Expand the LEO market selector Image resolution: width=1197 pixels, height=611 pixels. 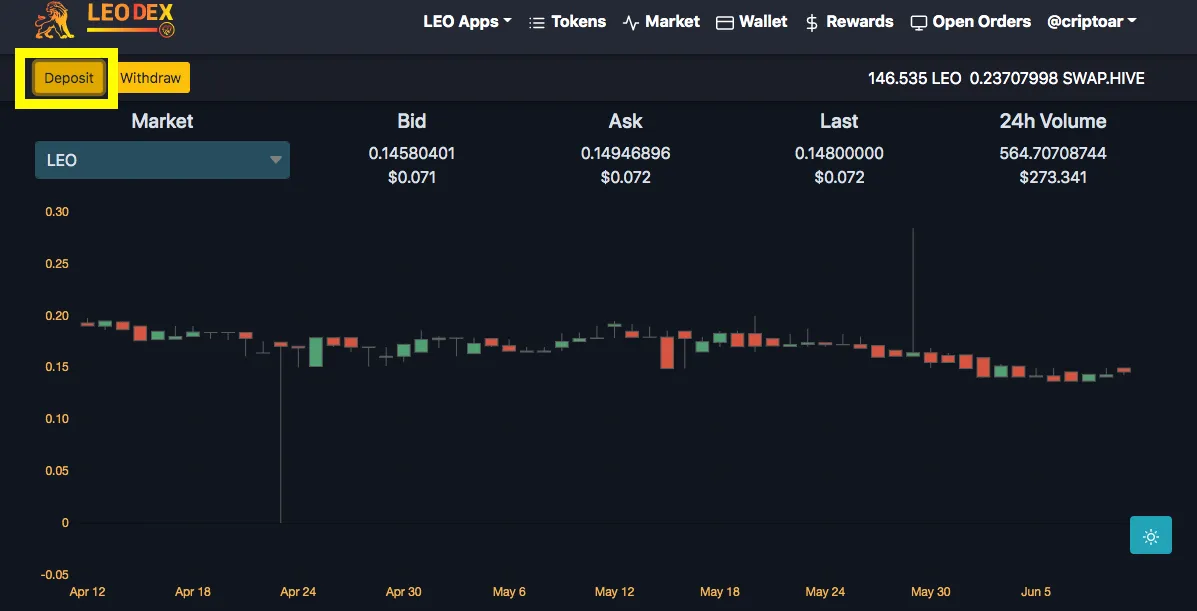163,160
